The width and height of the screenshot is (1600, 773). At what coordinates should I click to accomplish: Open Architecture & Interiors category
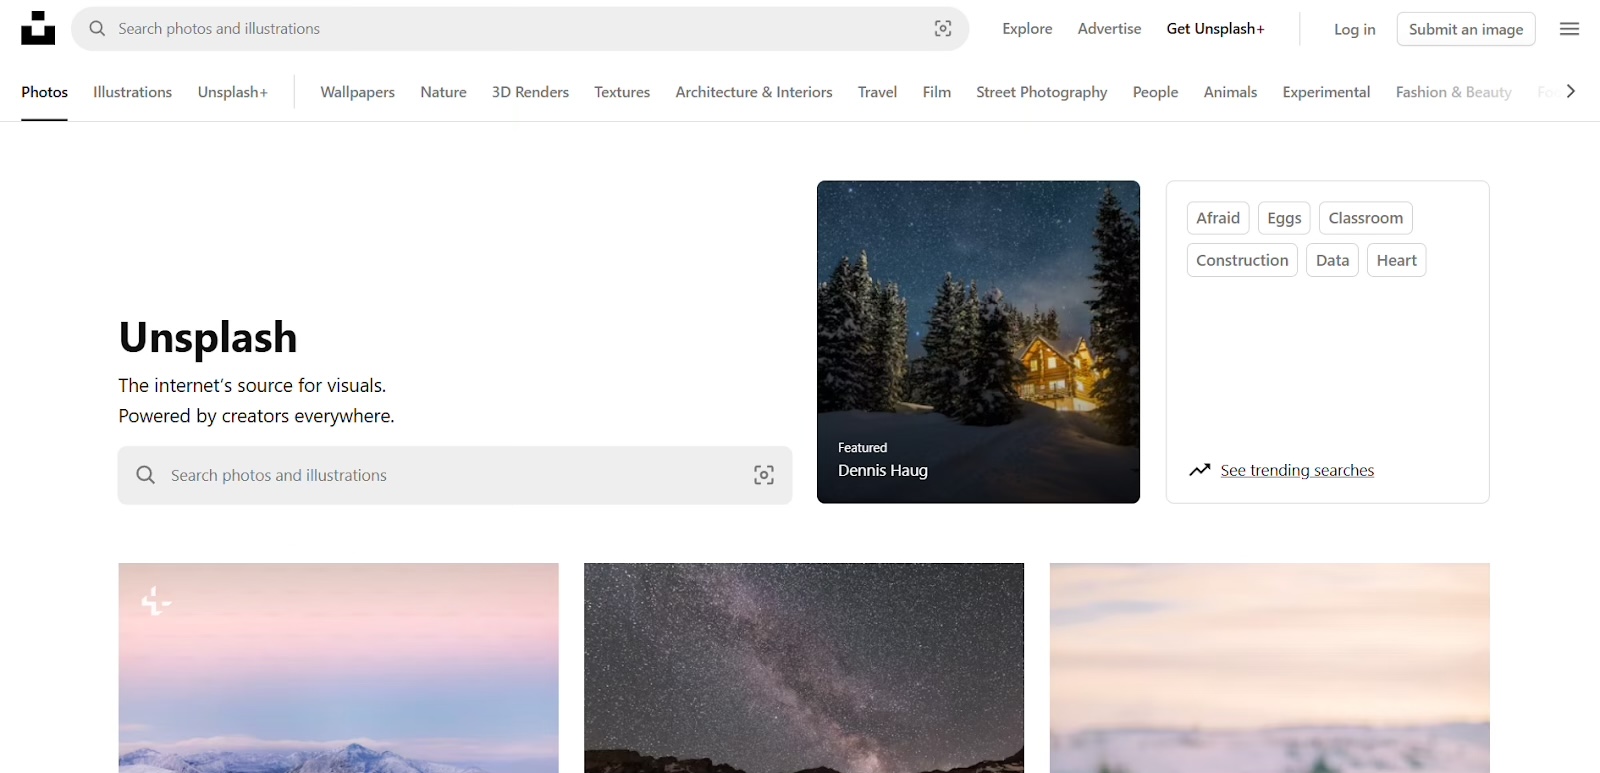point(754,92)
